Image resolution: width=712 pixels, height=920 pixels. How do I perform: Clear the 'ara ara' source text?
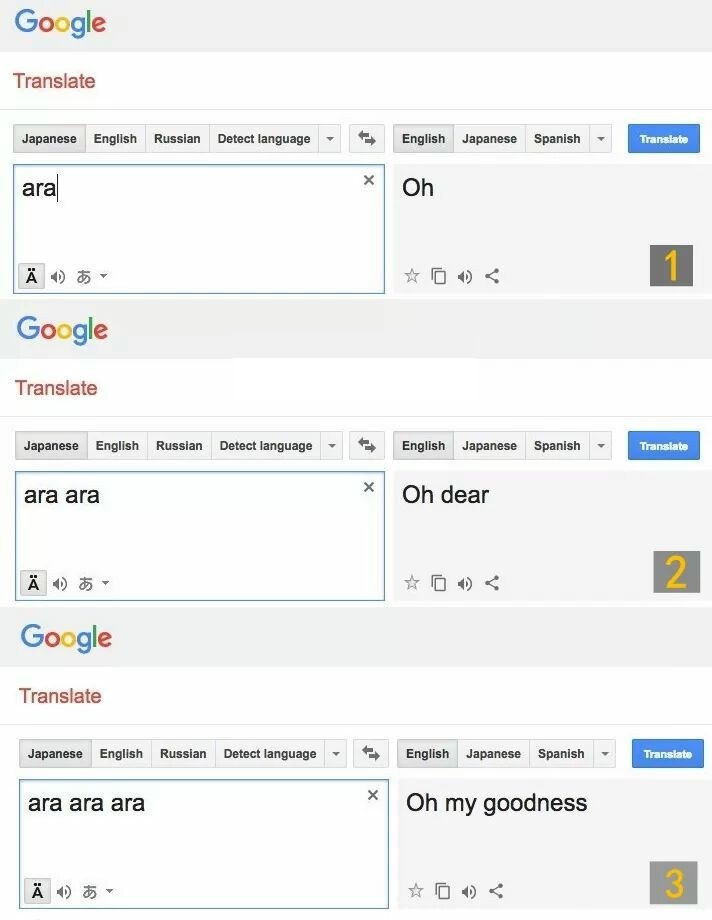click(369, 487)
